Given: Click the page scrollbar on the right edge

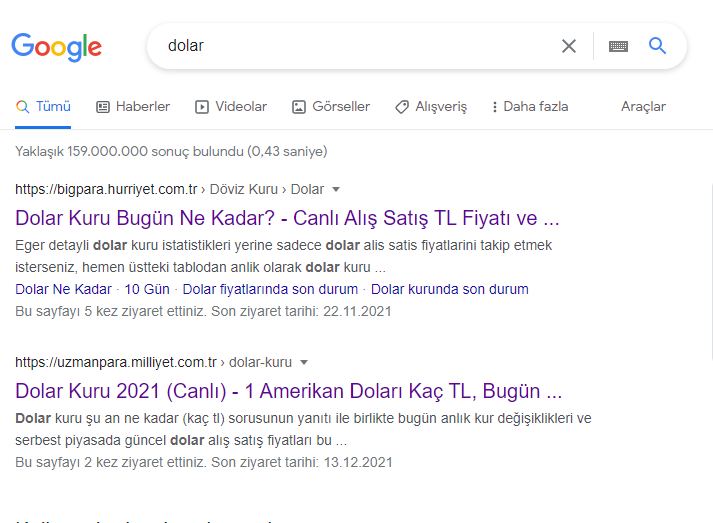Looking at the screenshot, I should [x=711, y=271].
